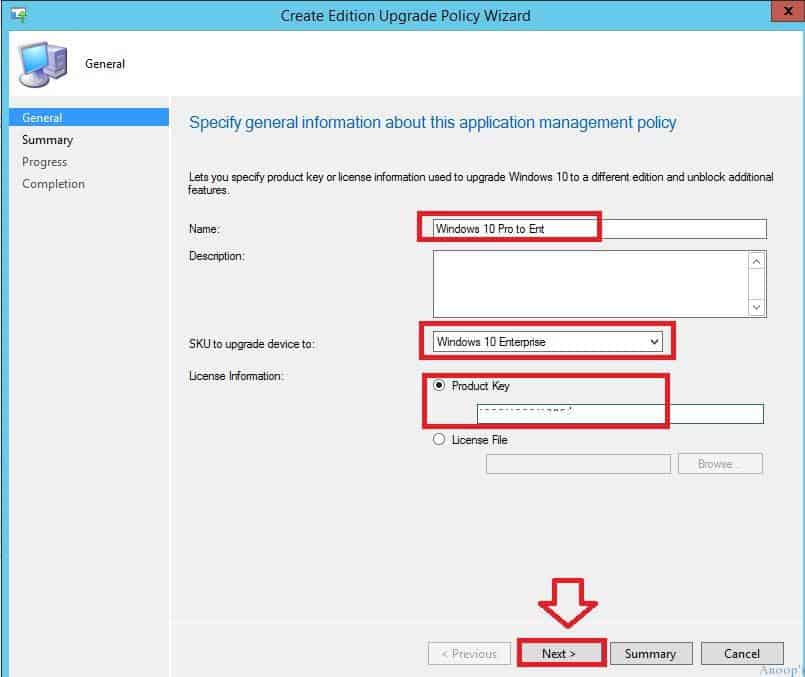Screen dimensions: 805x677
Task: Click the 'Description:' label text
Action: [217, 256]
